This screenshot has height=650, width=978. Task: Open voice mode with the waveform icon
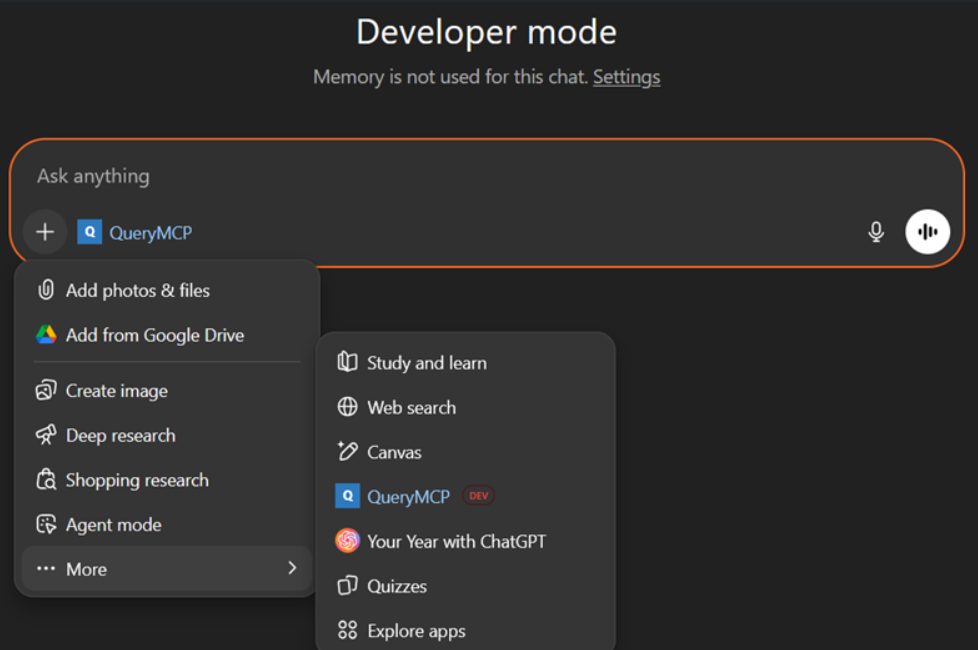click(926, 231)
